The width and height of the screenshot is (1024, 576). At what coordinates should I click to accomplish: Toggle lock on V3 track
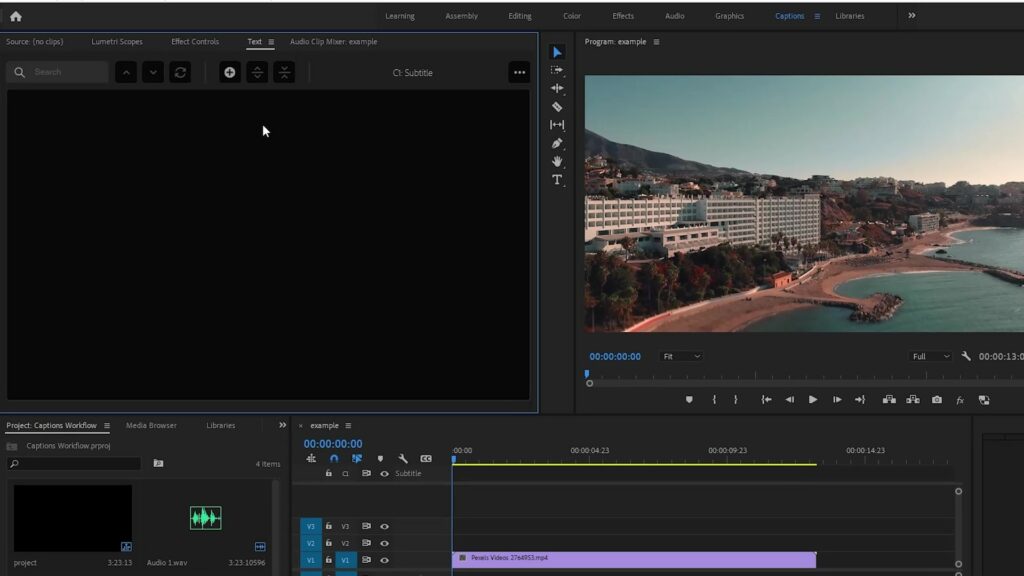(328, 526)
